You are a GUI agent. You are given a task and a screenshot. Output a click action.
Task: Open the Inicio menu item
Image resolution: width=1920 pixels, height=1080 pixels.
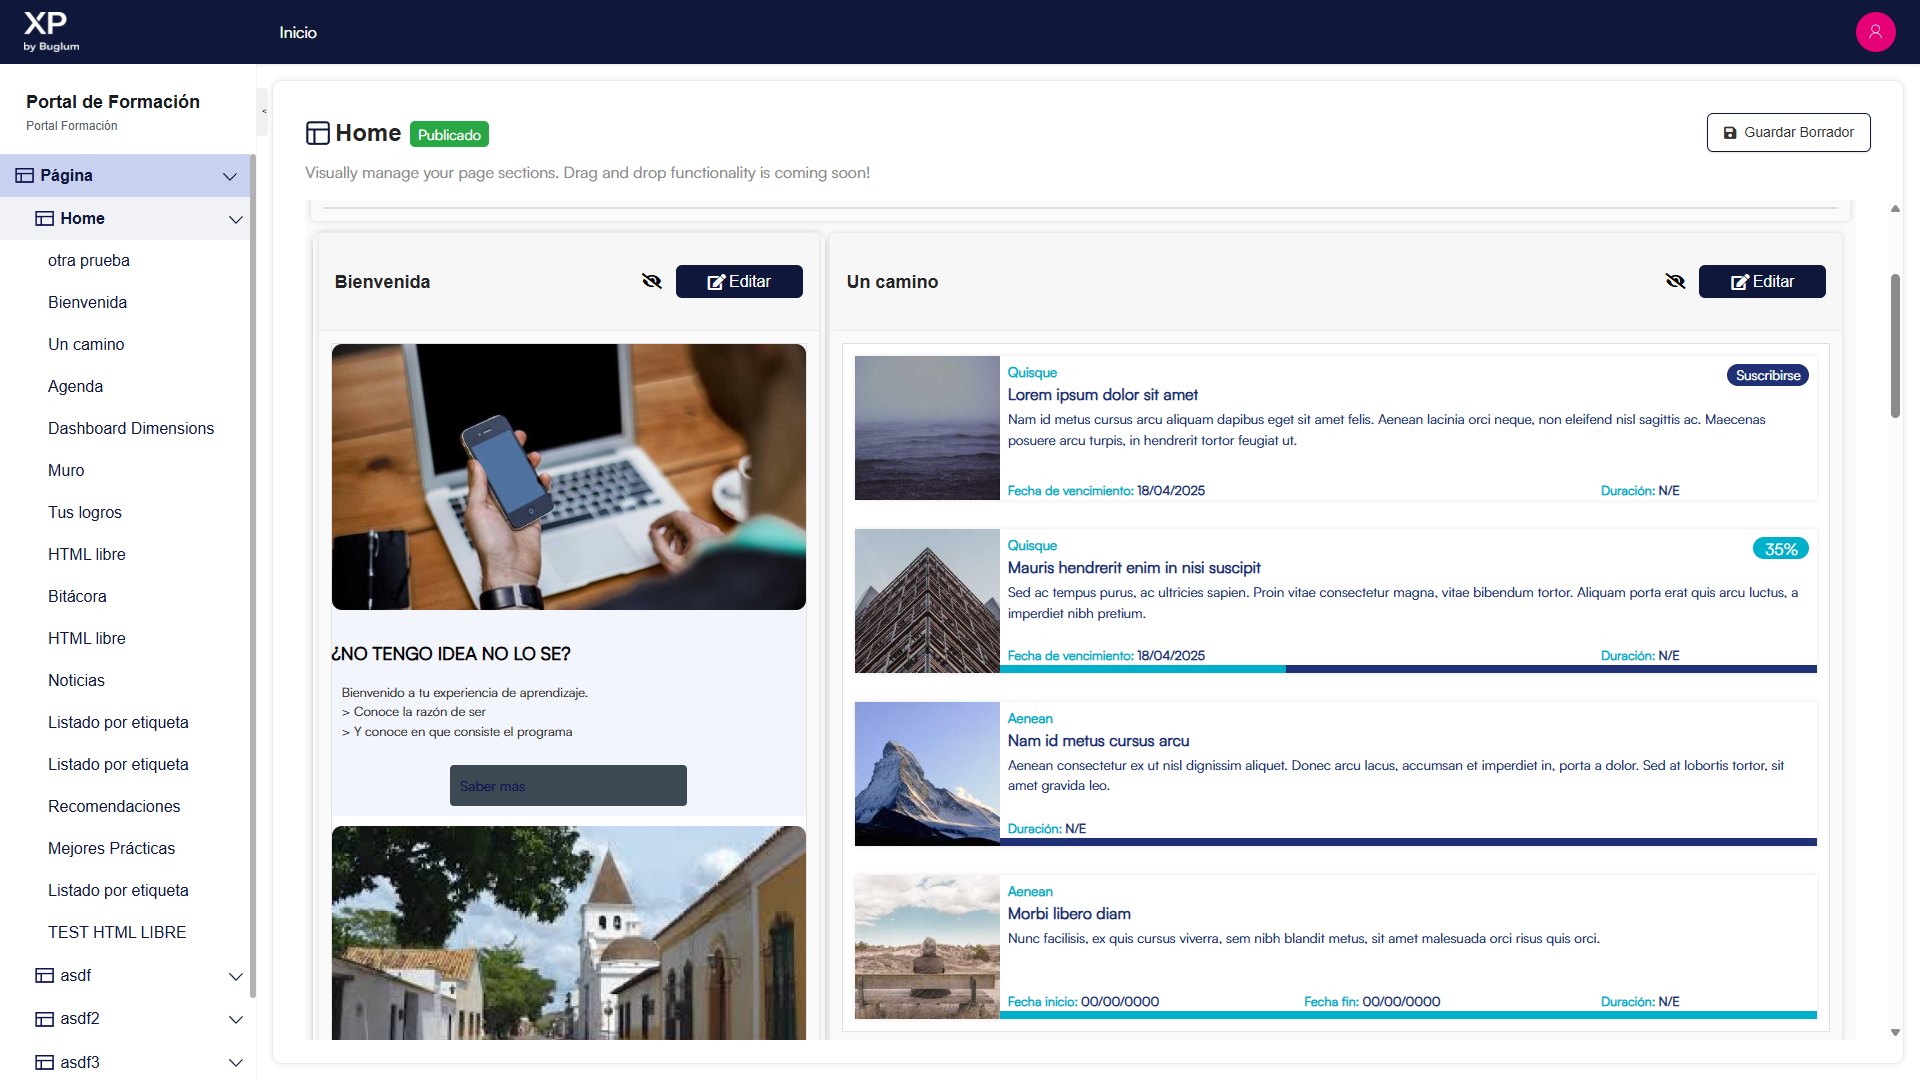tap(298, 33)
